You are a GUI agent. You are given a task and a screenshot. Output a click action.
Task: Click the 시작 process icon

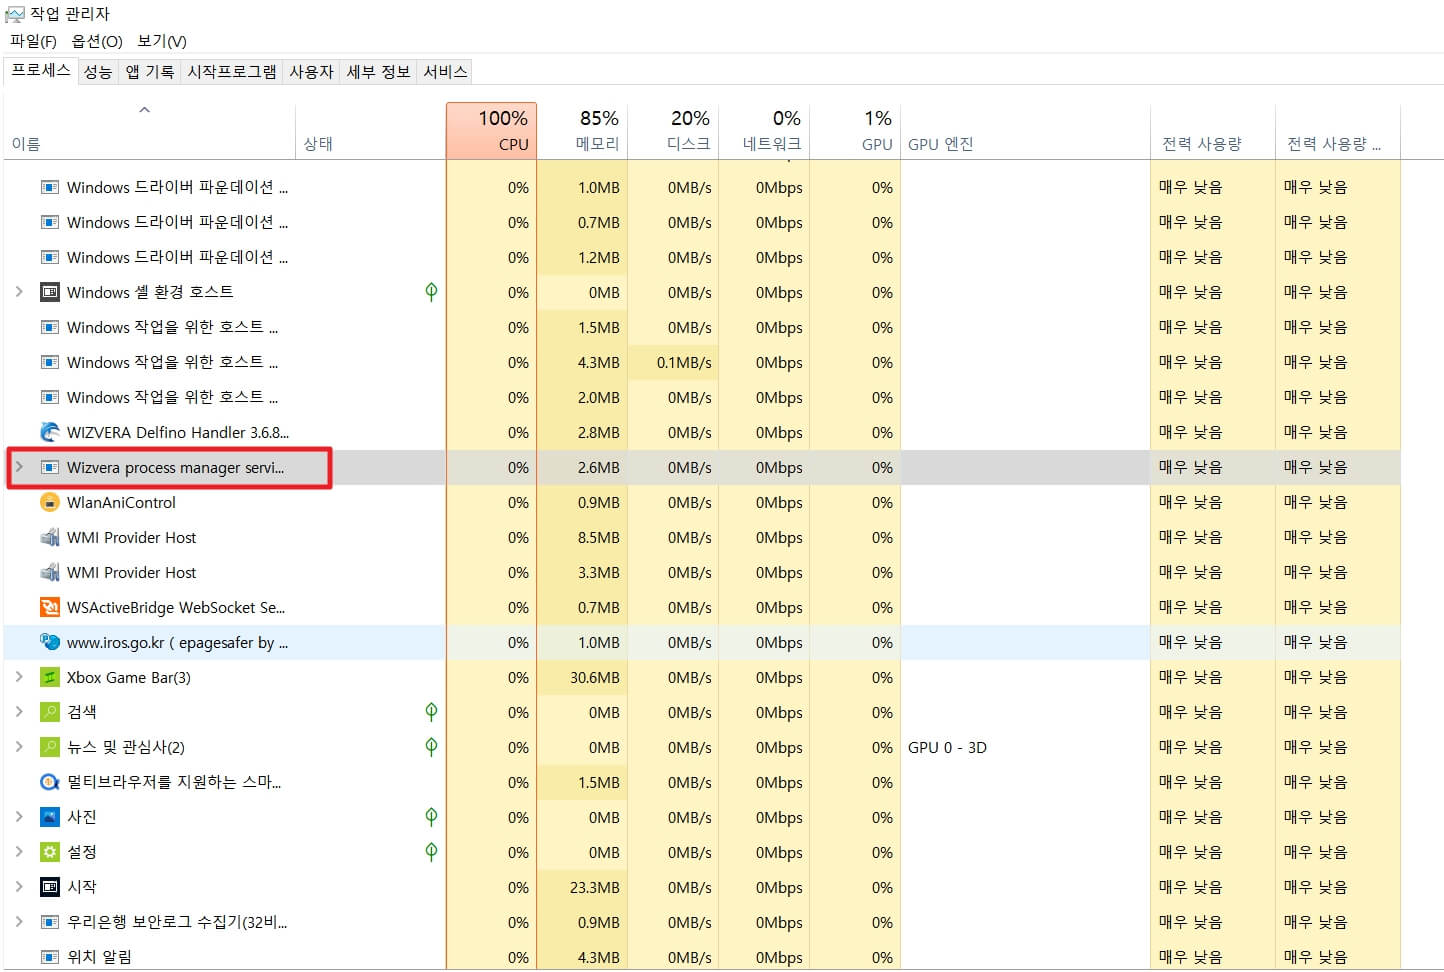[x=49, y=887]
